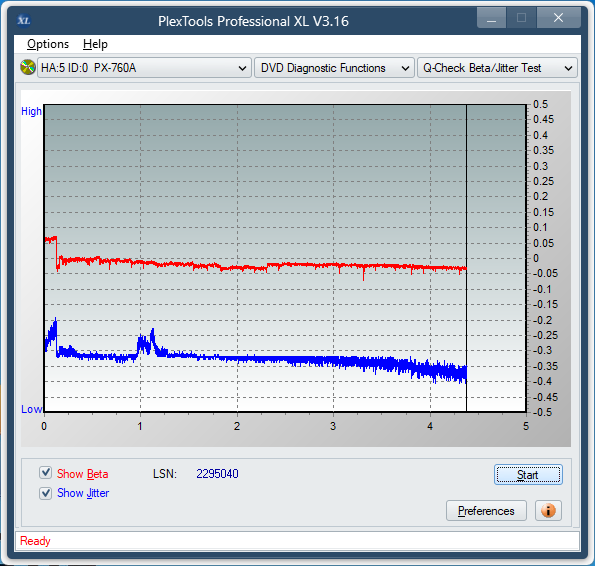
Task: Click the red Show Beta label
Action: (x=82, y=474)
